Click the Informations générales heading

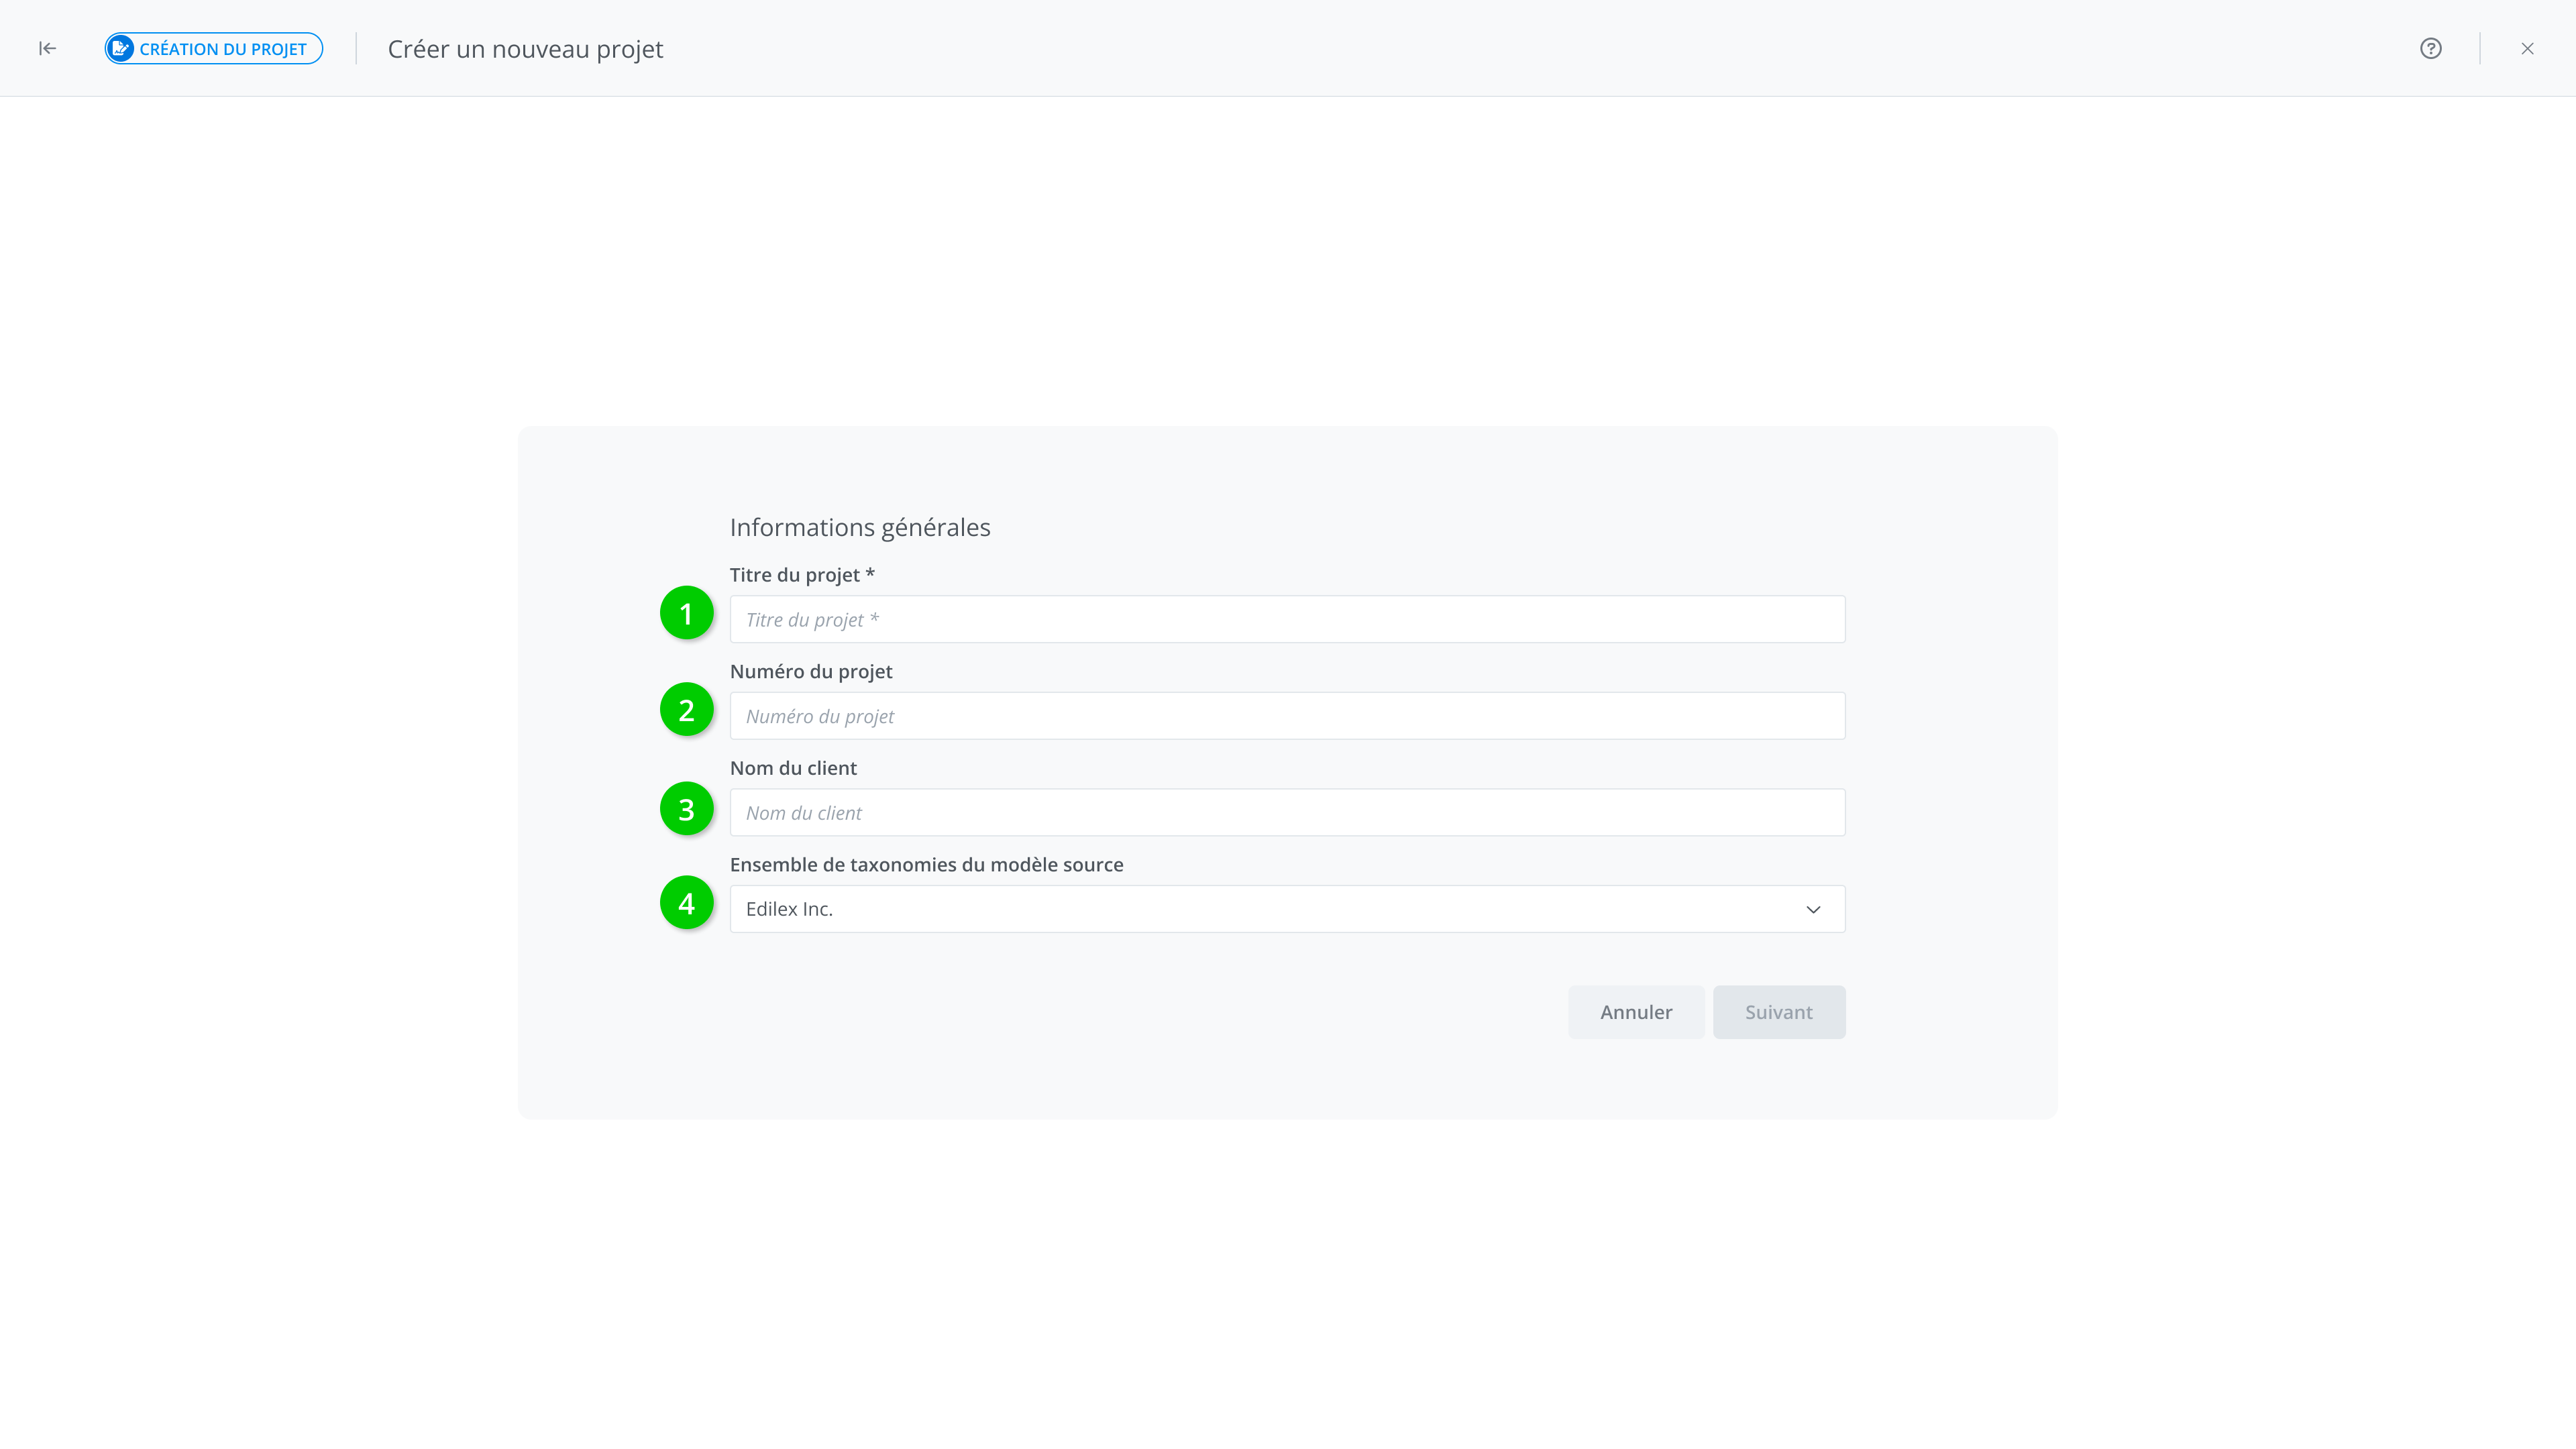pyautogui.click(x=859, y=527)
